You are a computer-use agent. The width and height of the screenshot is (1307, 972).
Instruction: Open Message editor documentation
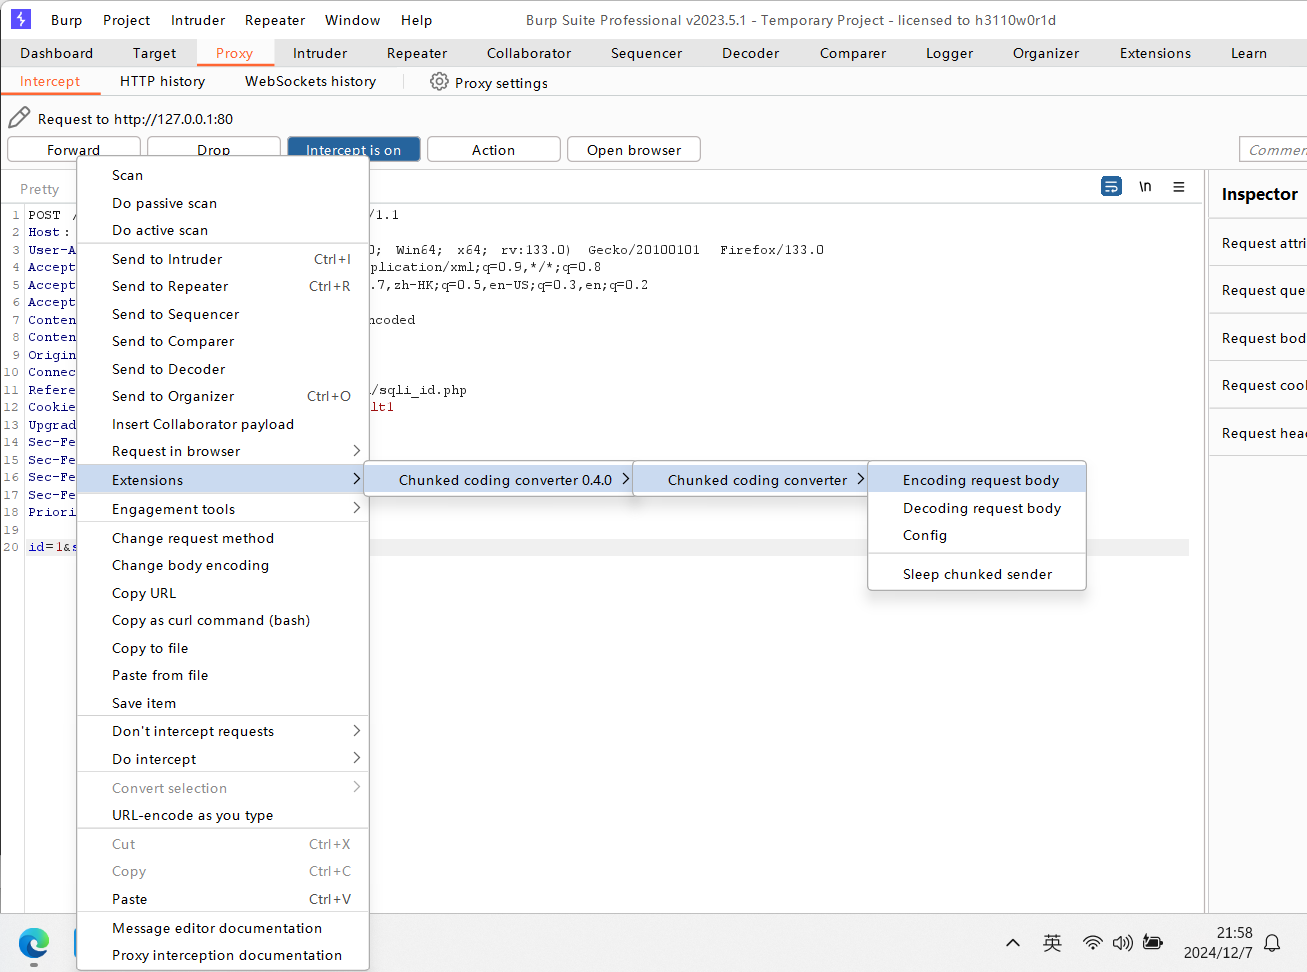pos(222,928)
